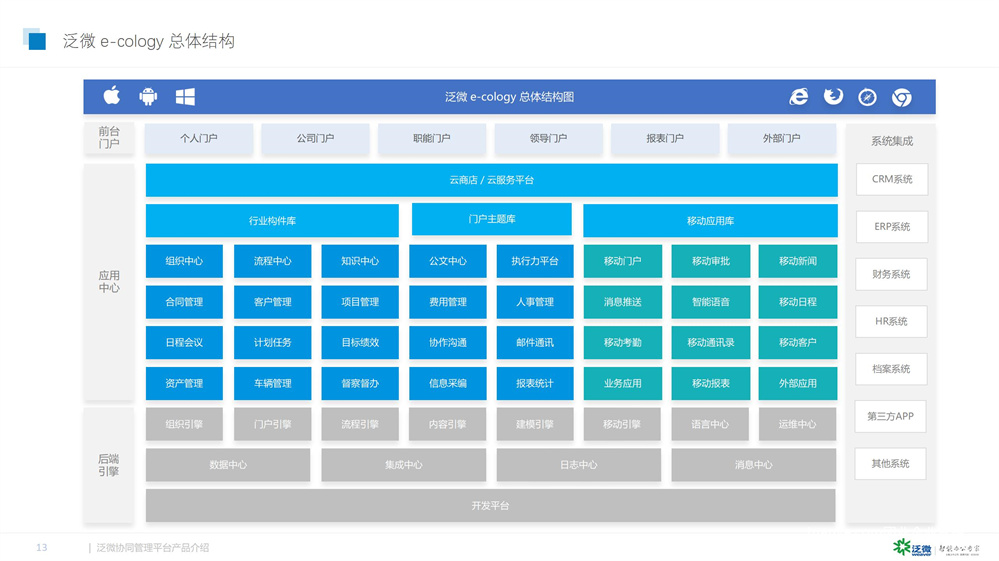Image resolution: width=999 pixels, height=561 pixels.
Task: Select the 协作沟通 tile
Action: [448, 343]
